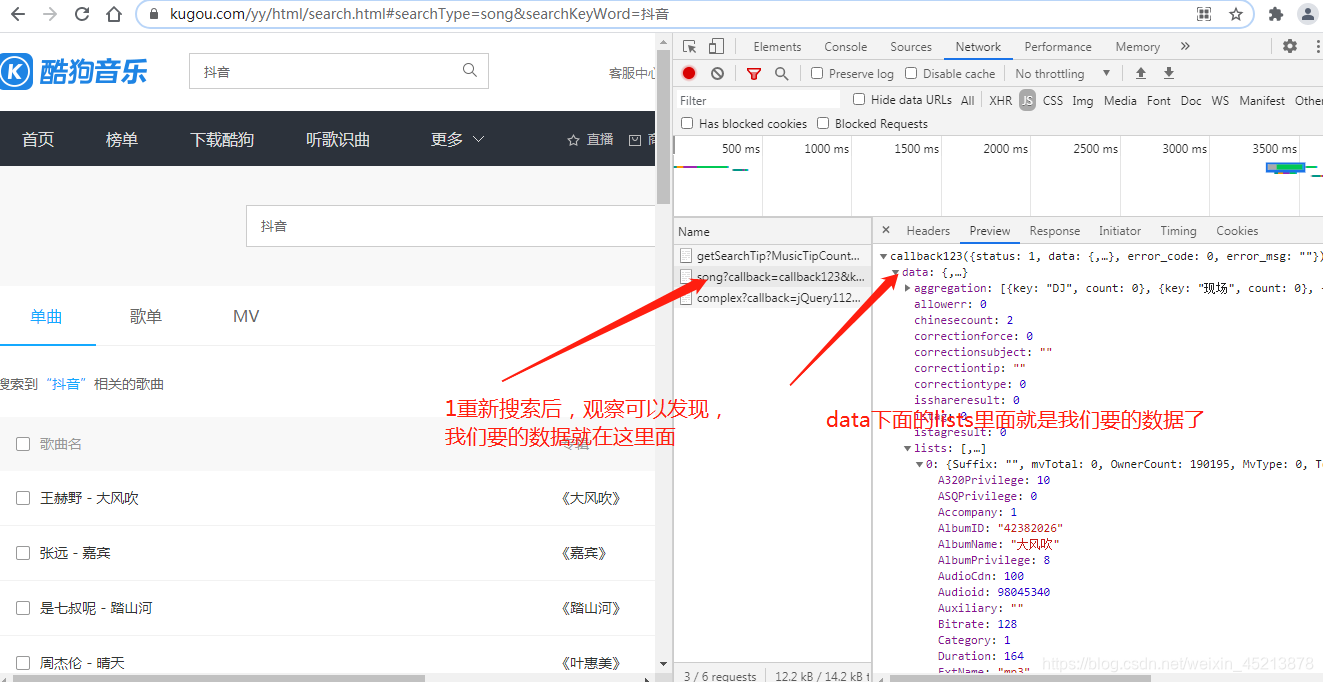
Task: Click QR code icon in address bar
Action: coord(1204,14)
